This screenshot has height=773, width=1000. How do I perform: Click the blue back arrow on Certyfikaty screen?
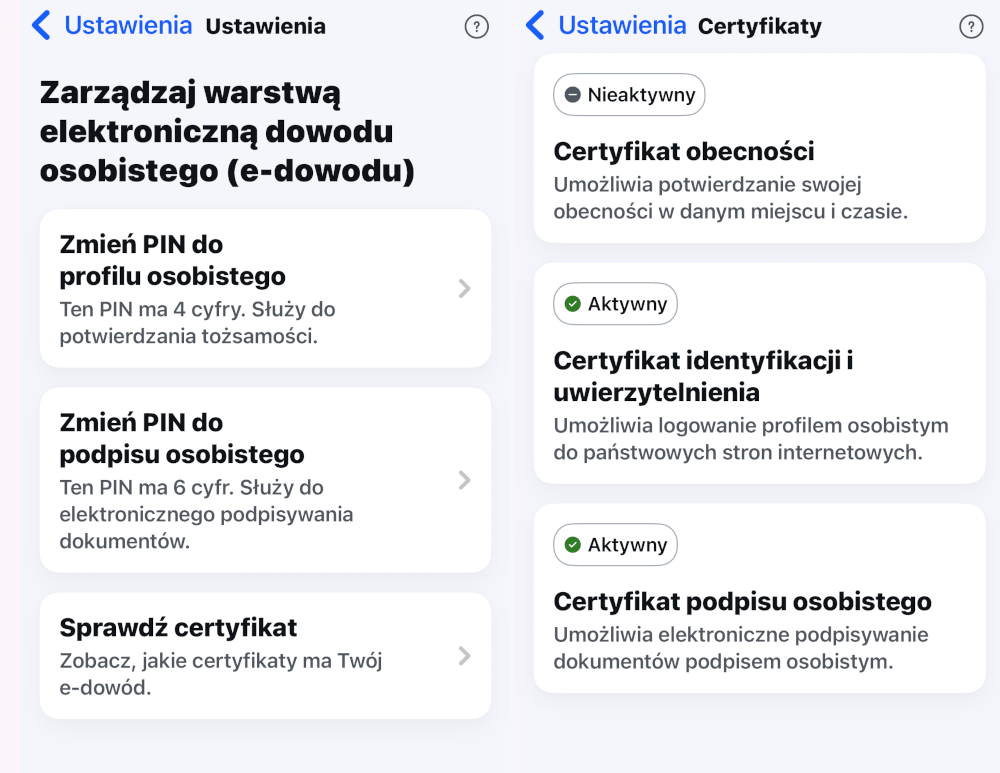536,26
